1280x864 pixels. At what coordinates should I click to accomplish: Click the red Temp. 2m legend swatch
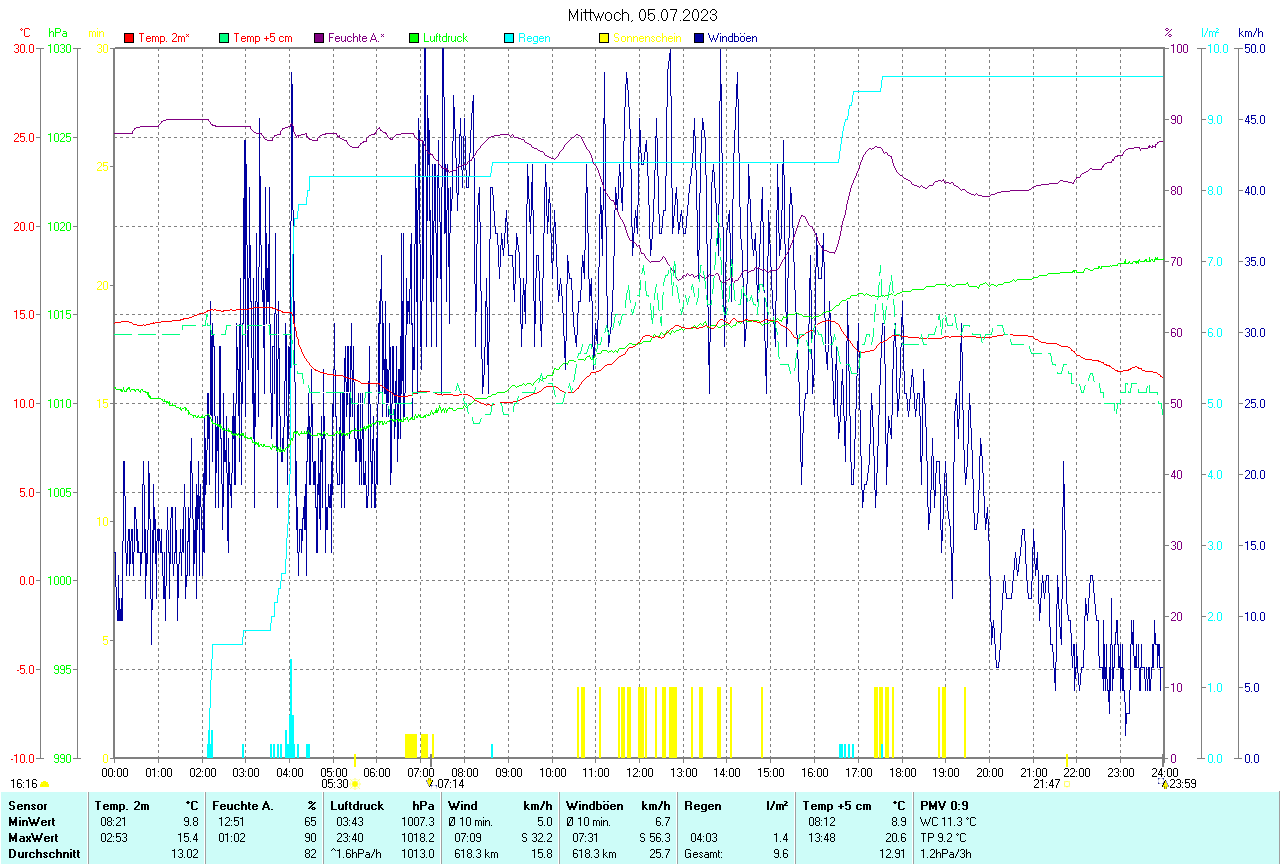point(129,38)
